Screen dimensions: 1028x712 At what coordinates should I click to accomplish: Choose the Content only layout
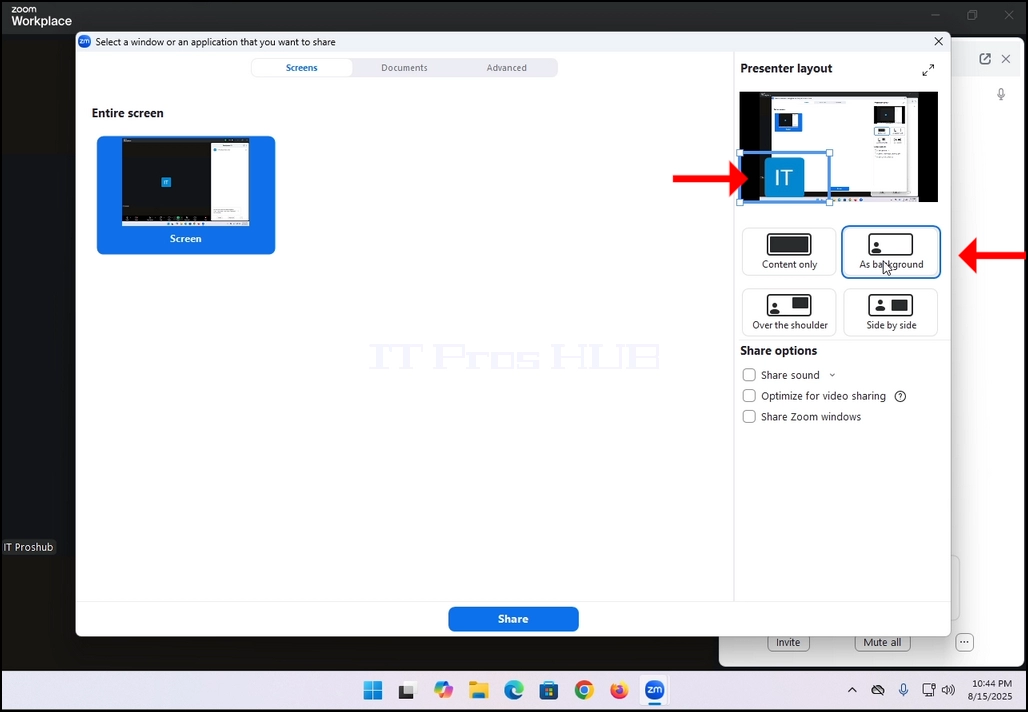point(789,252)
